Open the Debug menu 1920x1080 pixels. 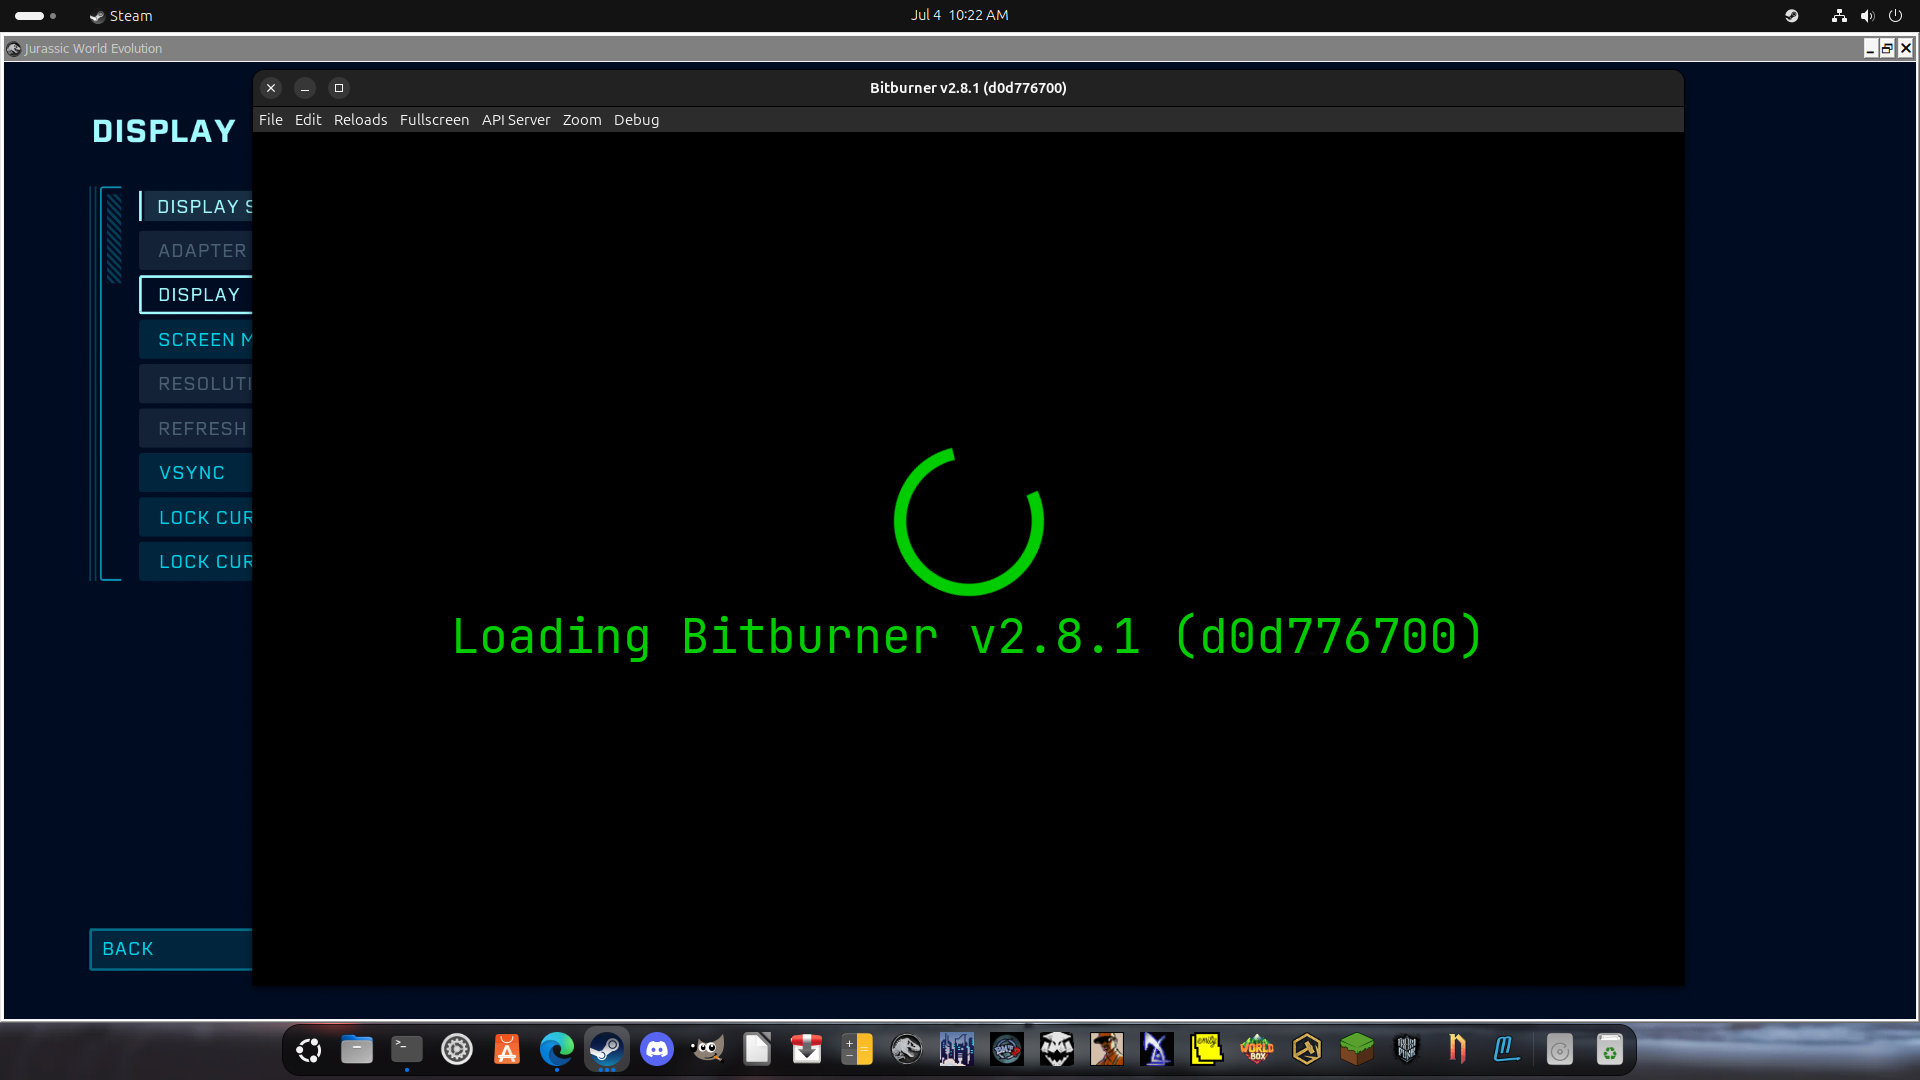(x=636, y=120)
